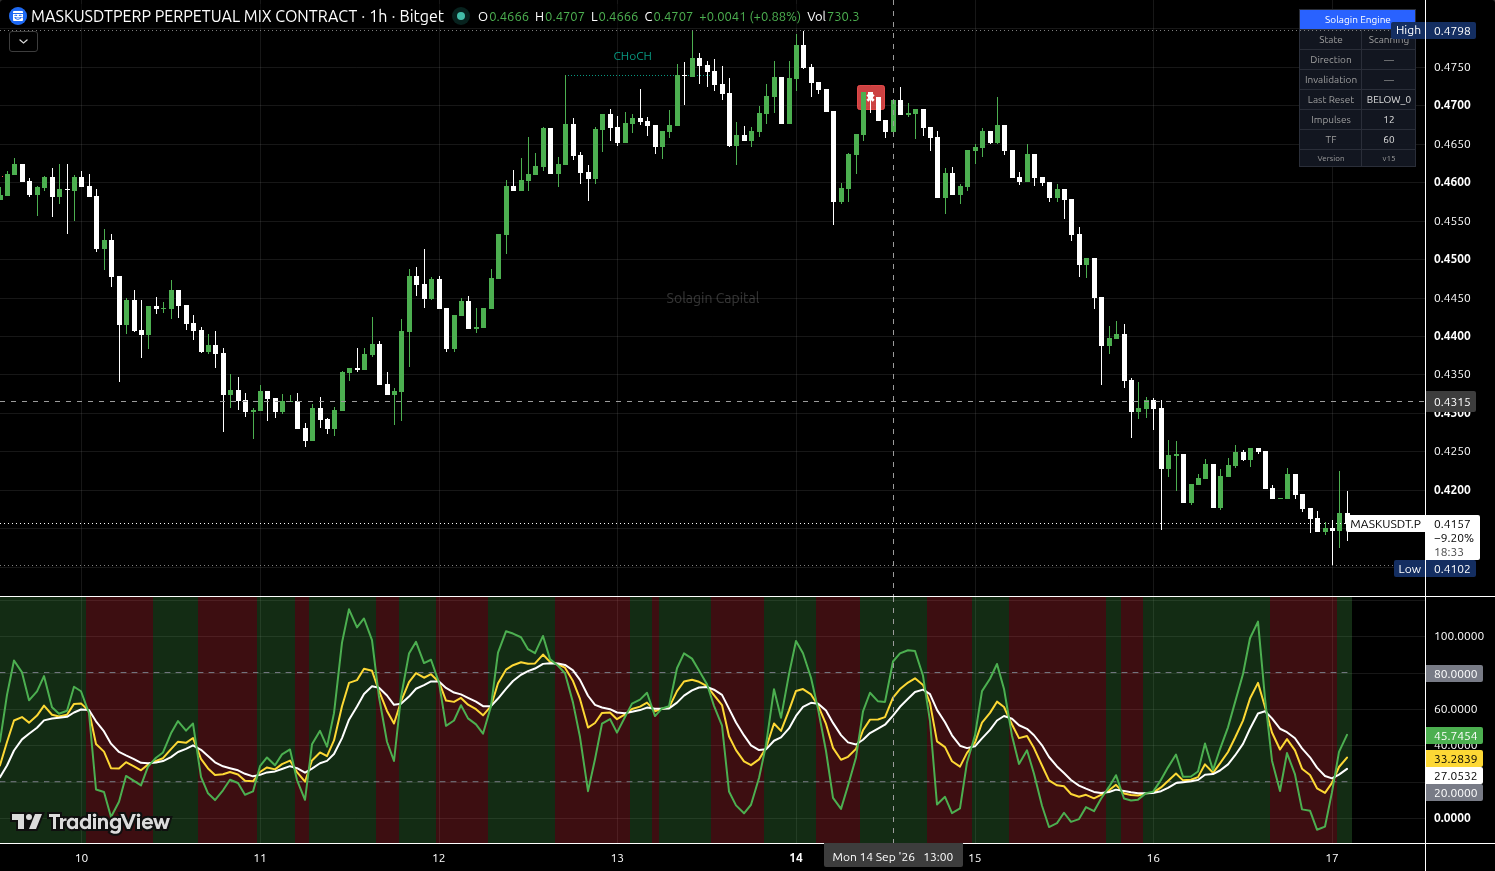Click the 0.4600 price axis level
Image resolution: width=1495 pixels, height=871 pixels.
[1452, 182]
